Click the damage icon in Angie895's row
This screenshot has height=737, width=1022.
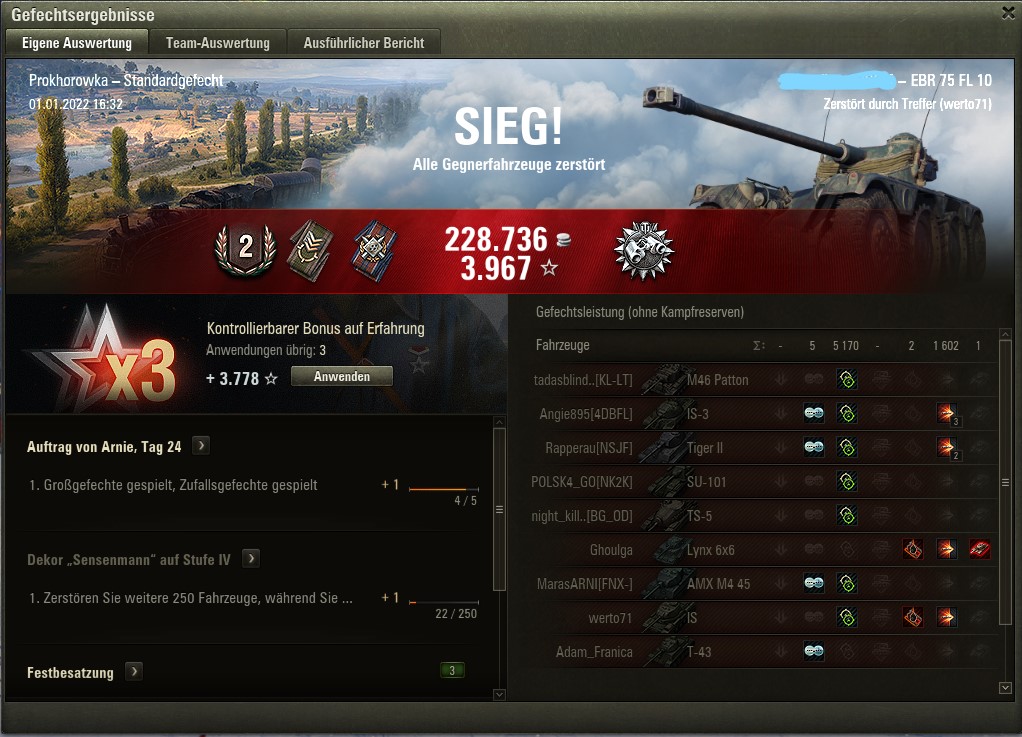point(946,414)
